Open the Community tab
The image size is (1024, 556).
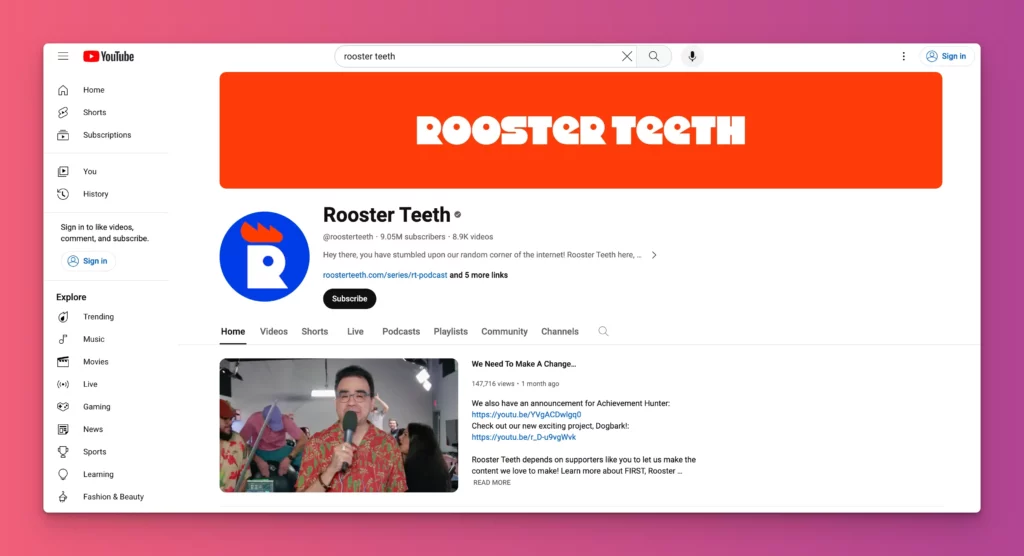tap(504, 331)
